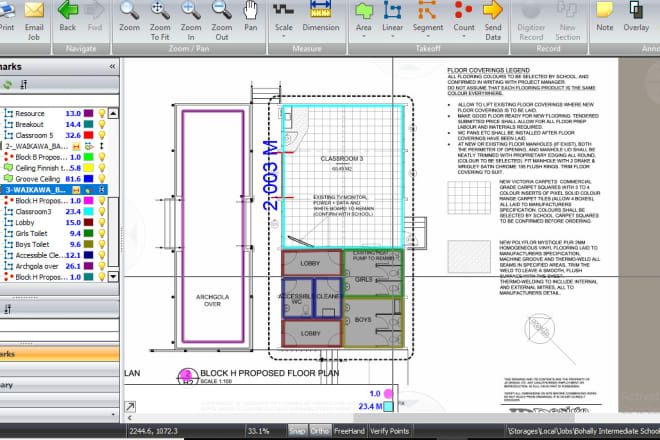Toggle the Ortho status button
Viewport: 660px width, 440px height.
(x=319, y=431)
